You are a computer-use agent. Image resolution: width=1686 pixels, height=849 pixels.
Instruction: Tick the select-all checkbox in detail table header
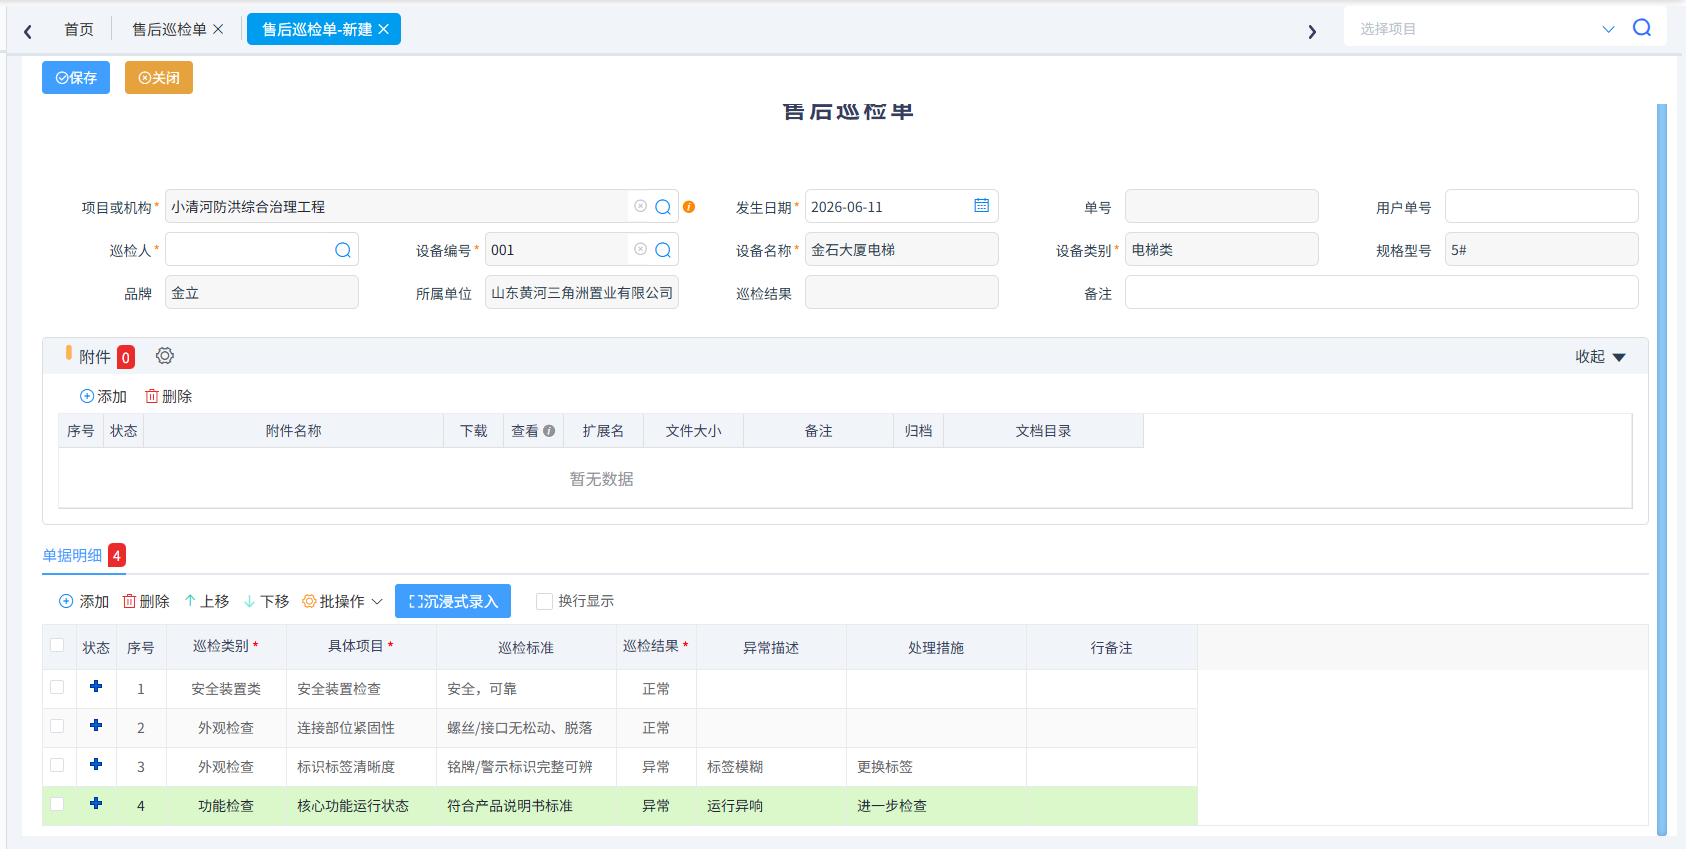57,645
